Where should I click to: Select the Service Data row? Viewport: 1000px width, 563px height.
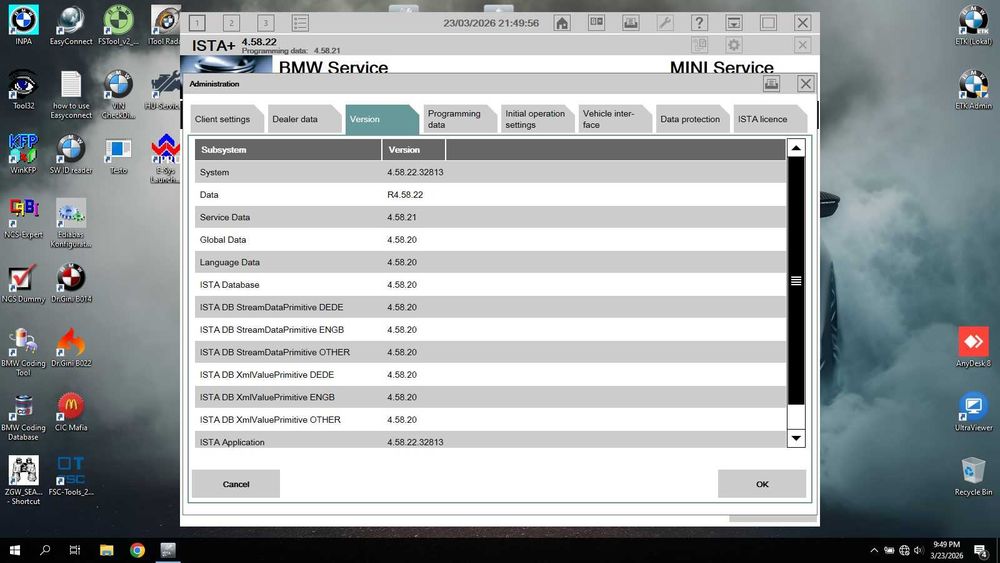point(490,217)
